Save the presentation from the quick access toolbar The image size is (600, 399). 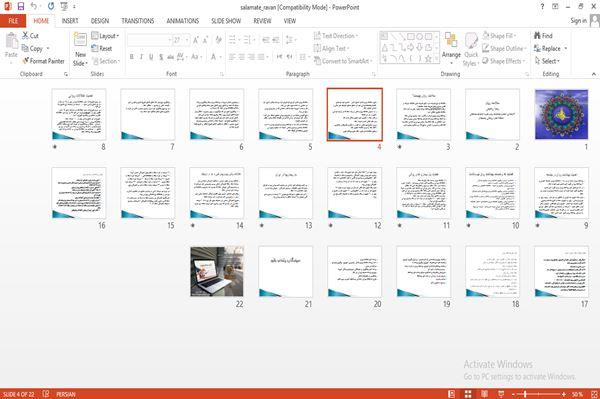[x=21, y=7]
